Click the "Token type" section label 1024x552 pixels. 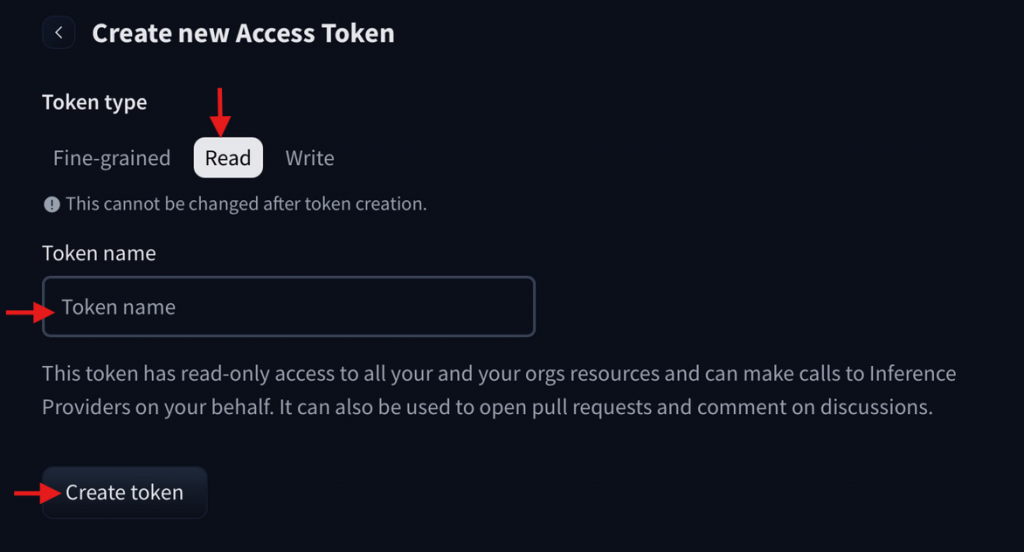pyautogui.click(x=94, y=102)
